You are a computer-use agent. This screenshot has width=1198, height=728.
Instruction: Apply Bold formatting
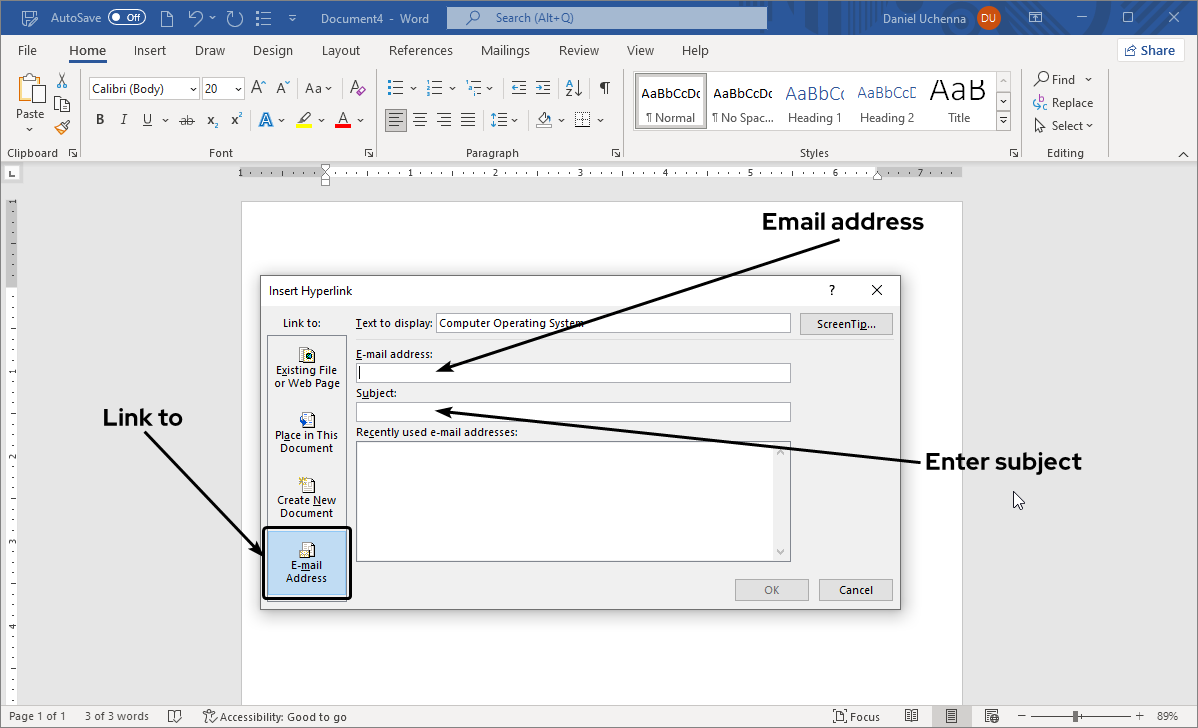click(x=100, y=120)
